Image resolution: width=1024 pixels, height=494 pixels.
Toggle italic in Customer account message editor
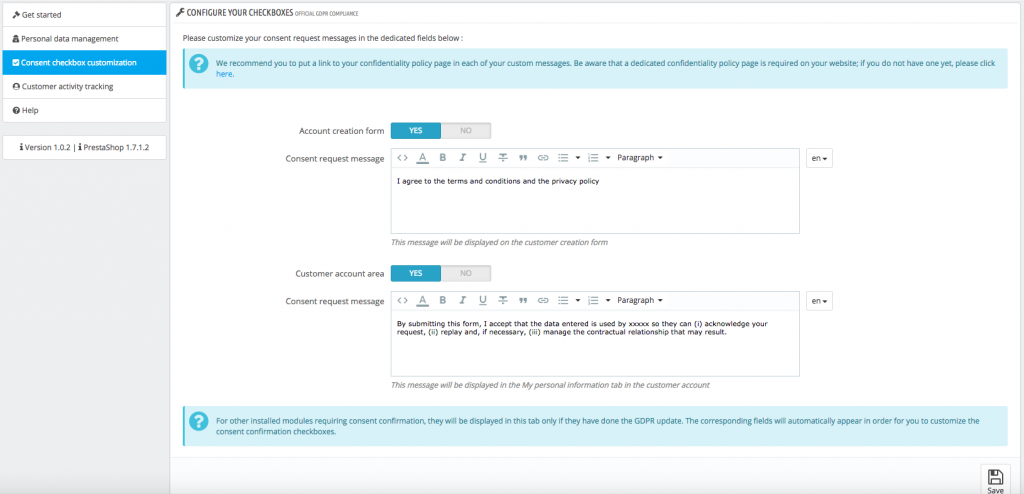click(x=462, y=301)
